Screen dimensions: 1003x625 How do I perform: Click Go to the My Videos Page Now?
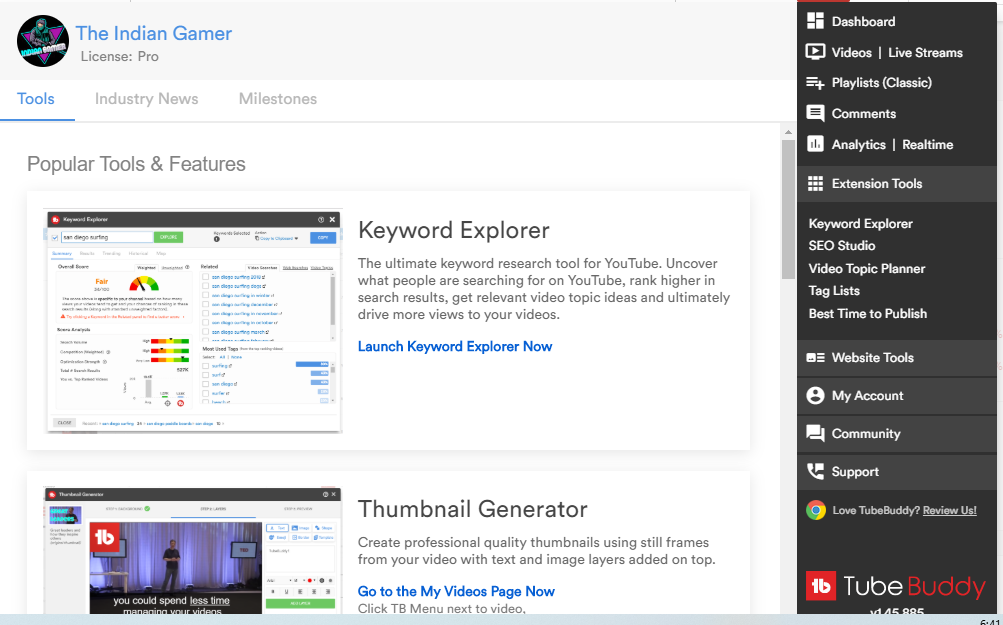point(456,591)
